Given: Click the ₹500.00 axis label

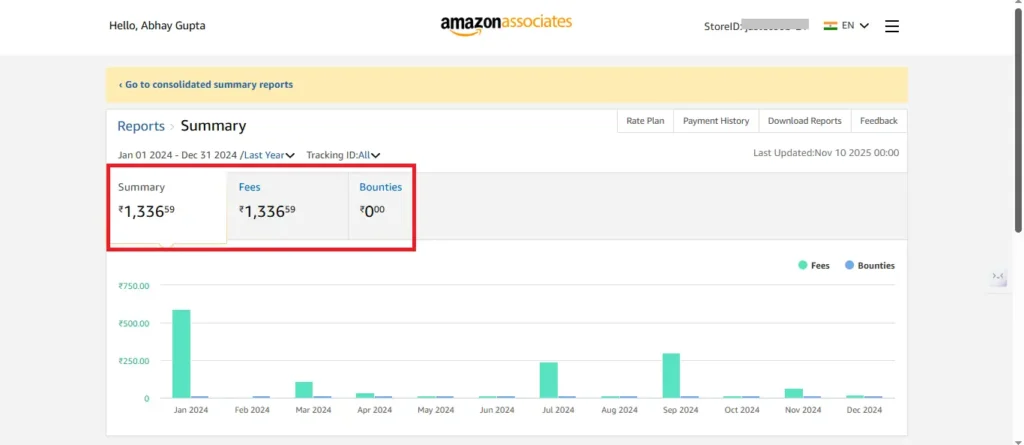Looking at the screenshot, I should 134,323.
